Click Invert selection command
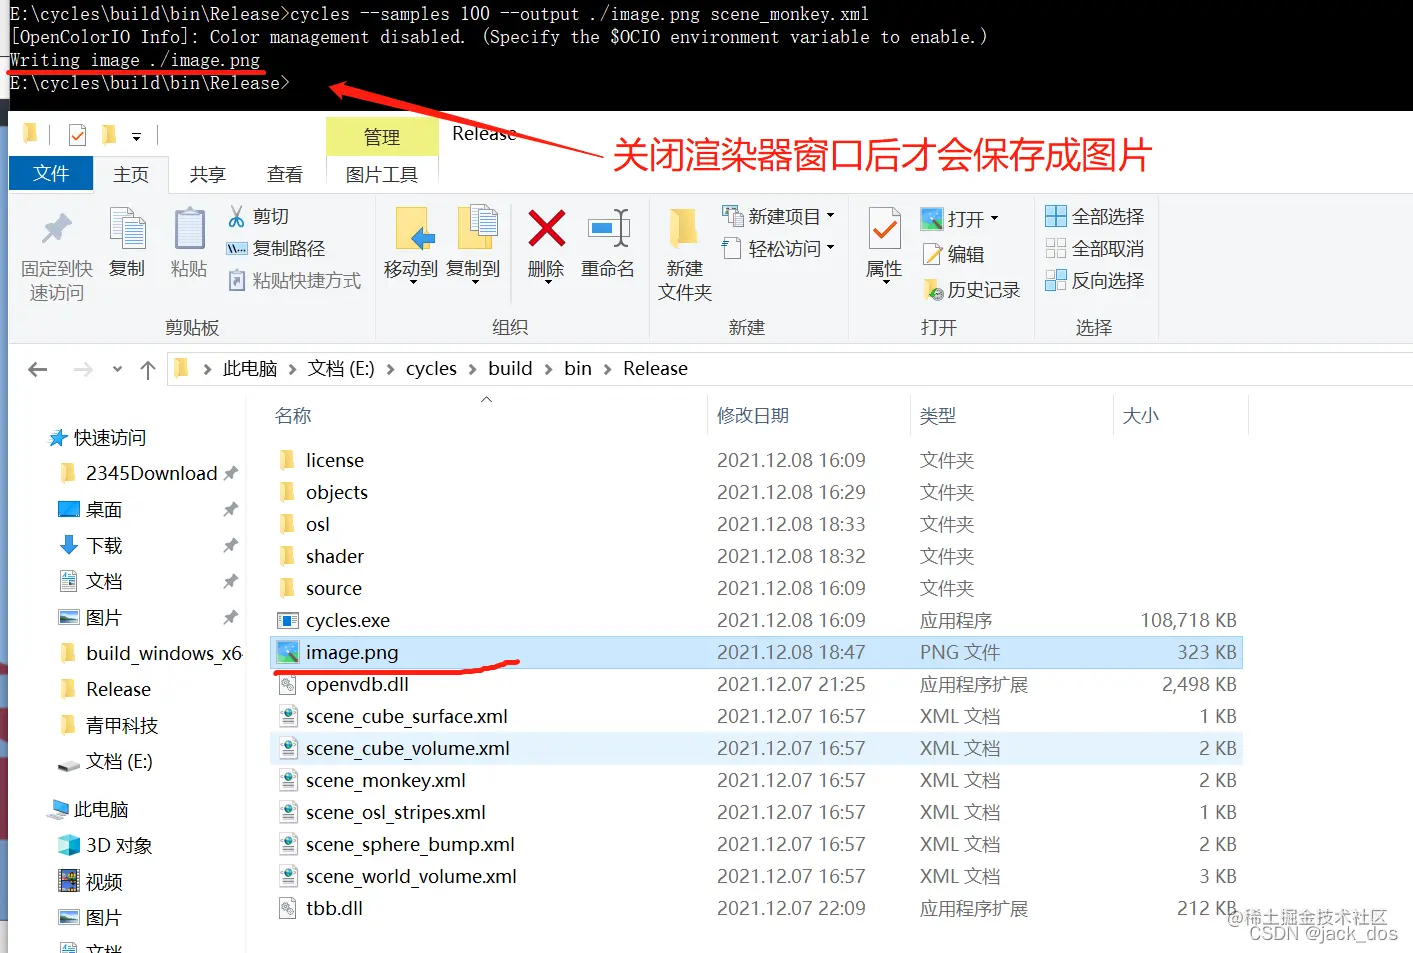The height and width of the screenshot is (953, 1413). coord(1094,280)
